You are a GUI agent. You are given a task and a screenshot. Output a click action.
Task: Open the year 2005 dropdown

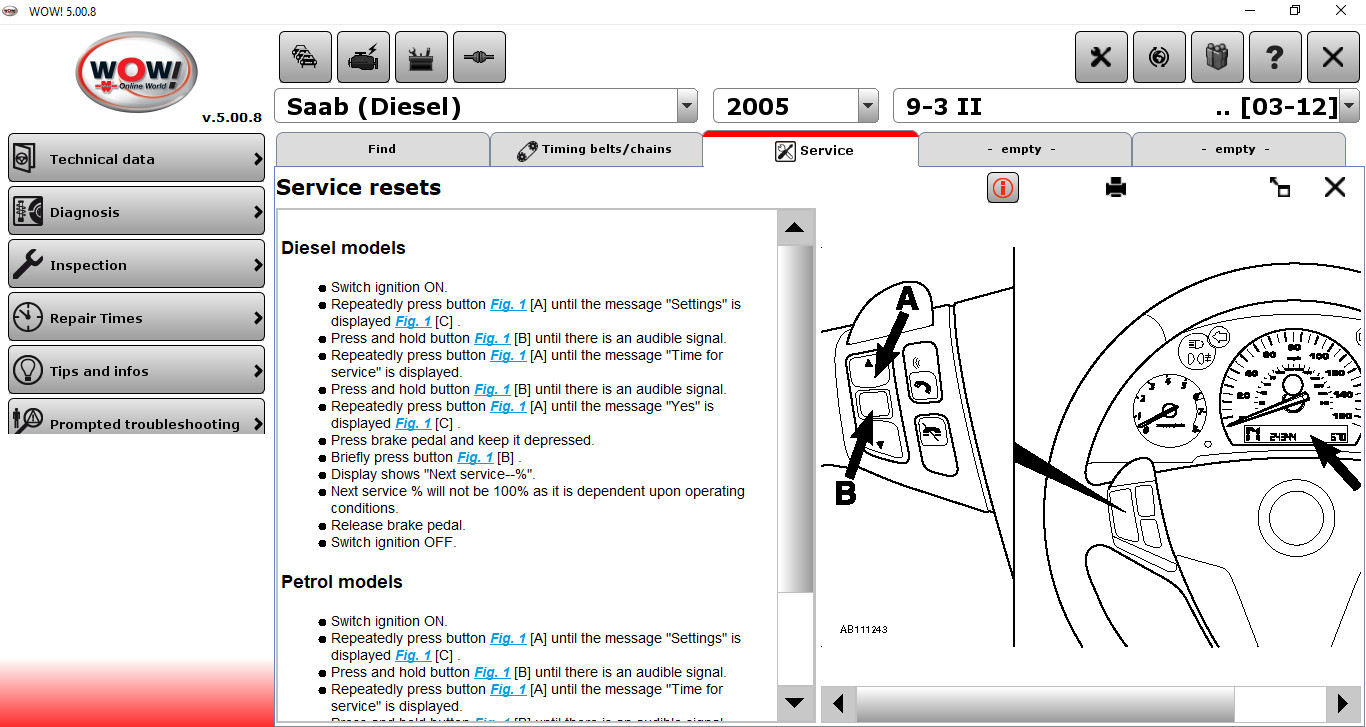(867, 106)
